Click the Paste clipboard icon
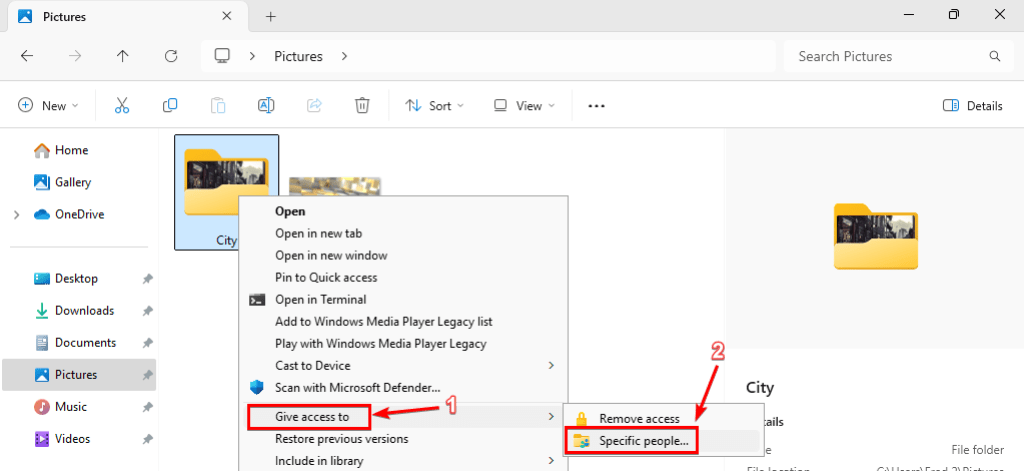 [218, 105]
